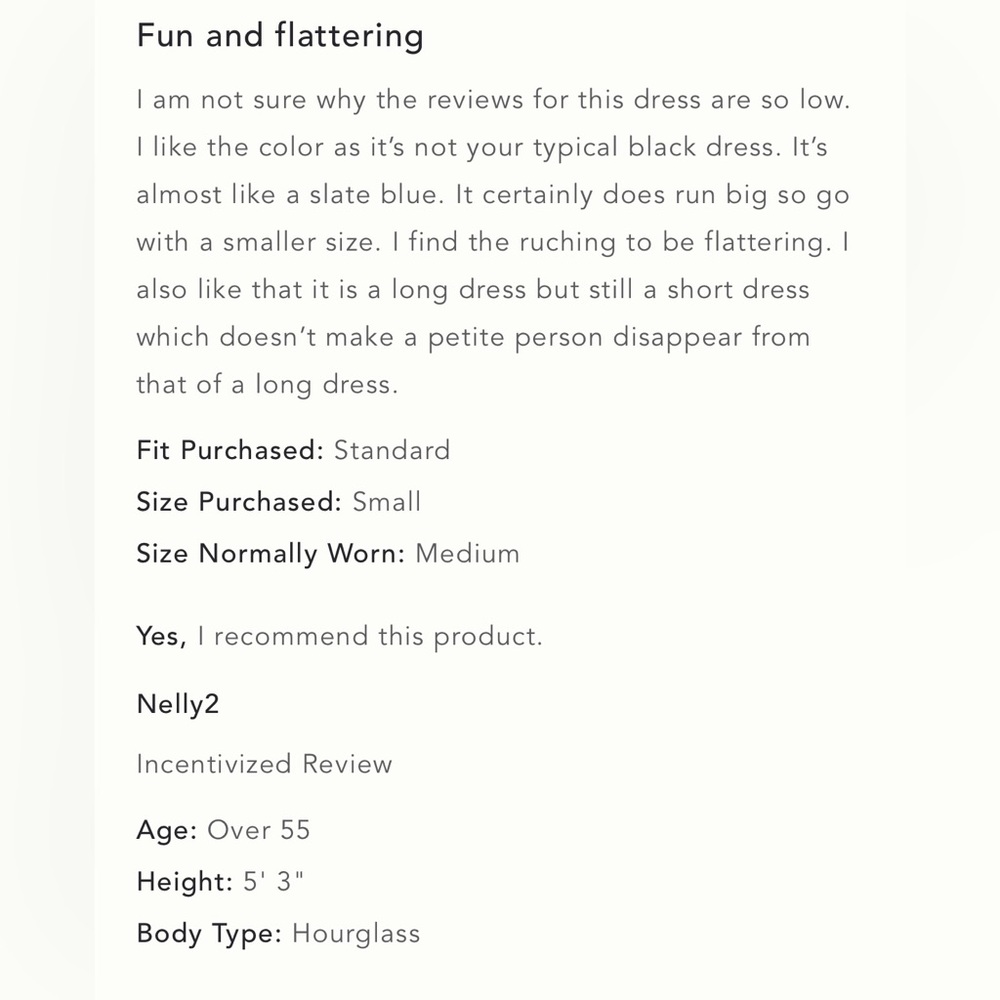Click the Over 55 age value
1000x1000 pixels.
pos(258,830)
